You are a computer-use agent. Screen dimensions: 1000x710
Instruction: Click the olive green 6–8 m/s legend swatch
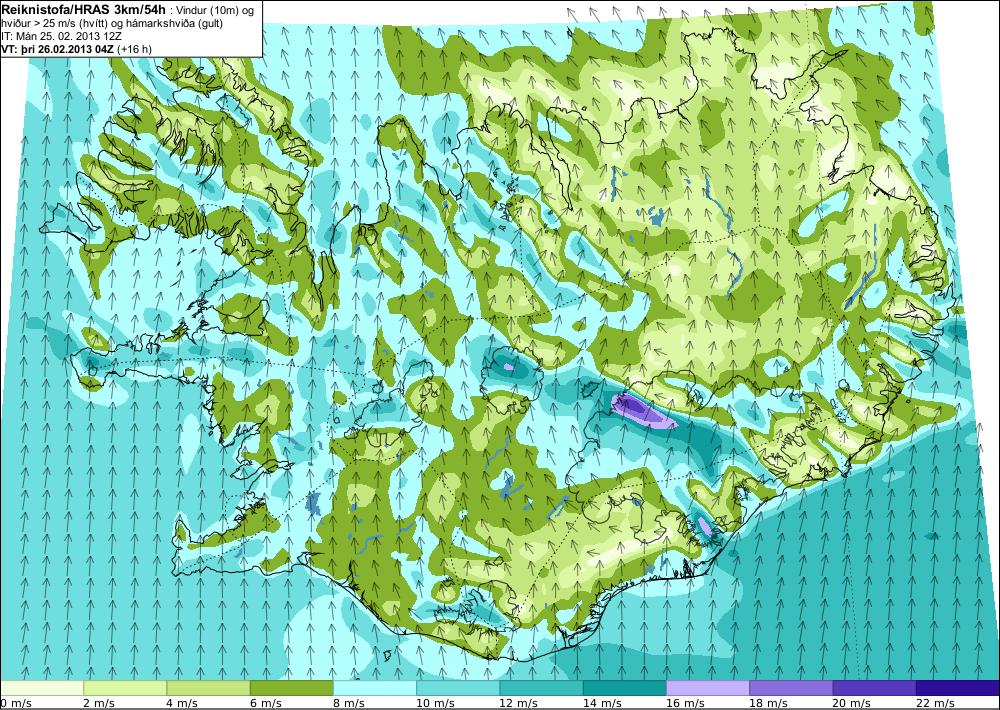291,688
